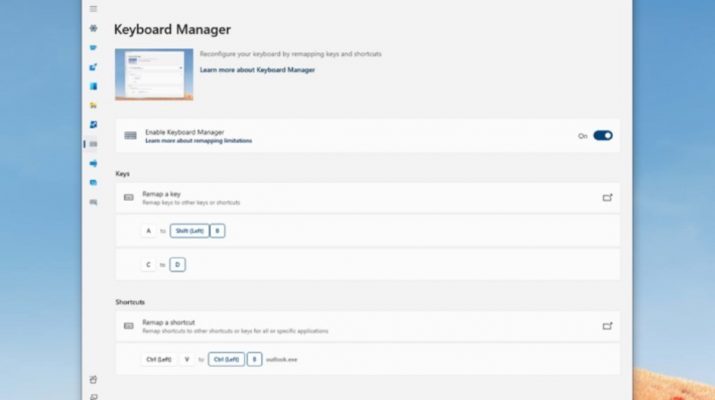
Task: Select Image Resizer sidebar icon
Action: (93, 124)
